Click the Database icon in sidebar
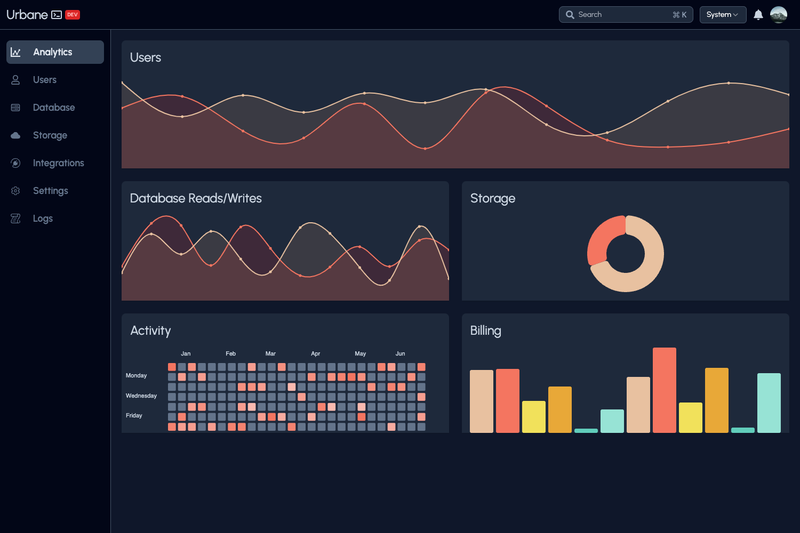800x533 pixels. [16, 108]
